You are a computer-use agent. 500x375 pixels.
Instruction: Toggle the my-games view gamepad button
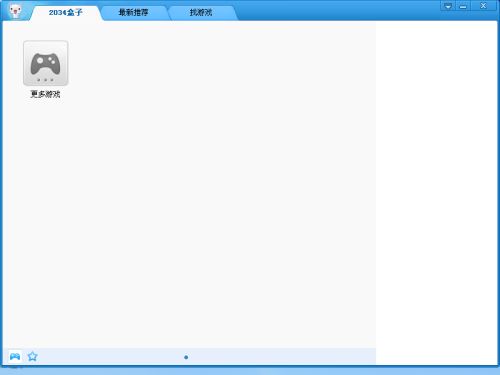coord(15,357)
